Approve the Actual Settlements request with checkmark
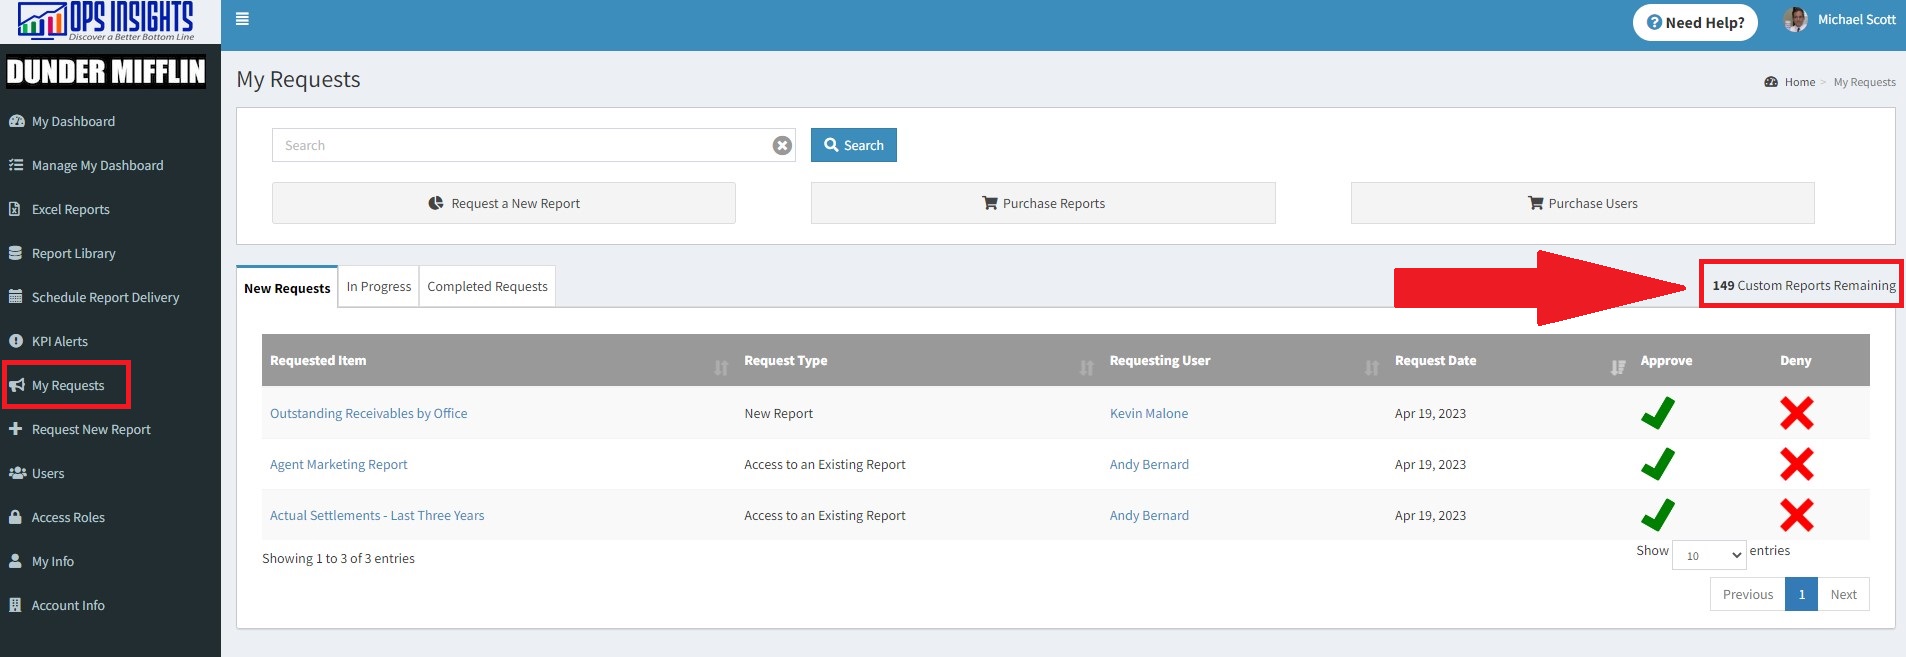The height and width of the screenshot is (657, 1906). (1657, 515)
